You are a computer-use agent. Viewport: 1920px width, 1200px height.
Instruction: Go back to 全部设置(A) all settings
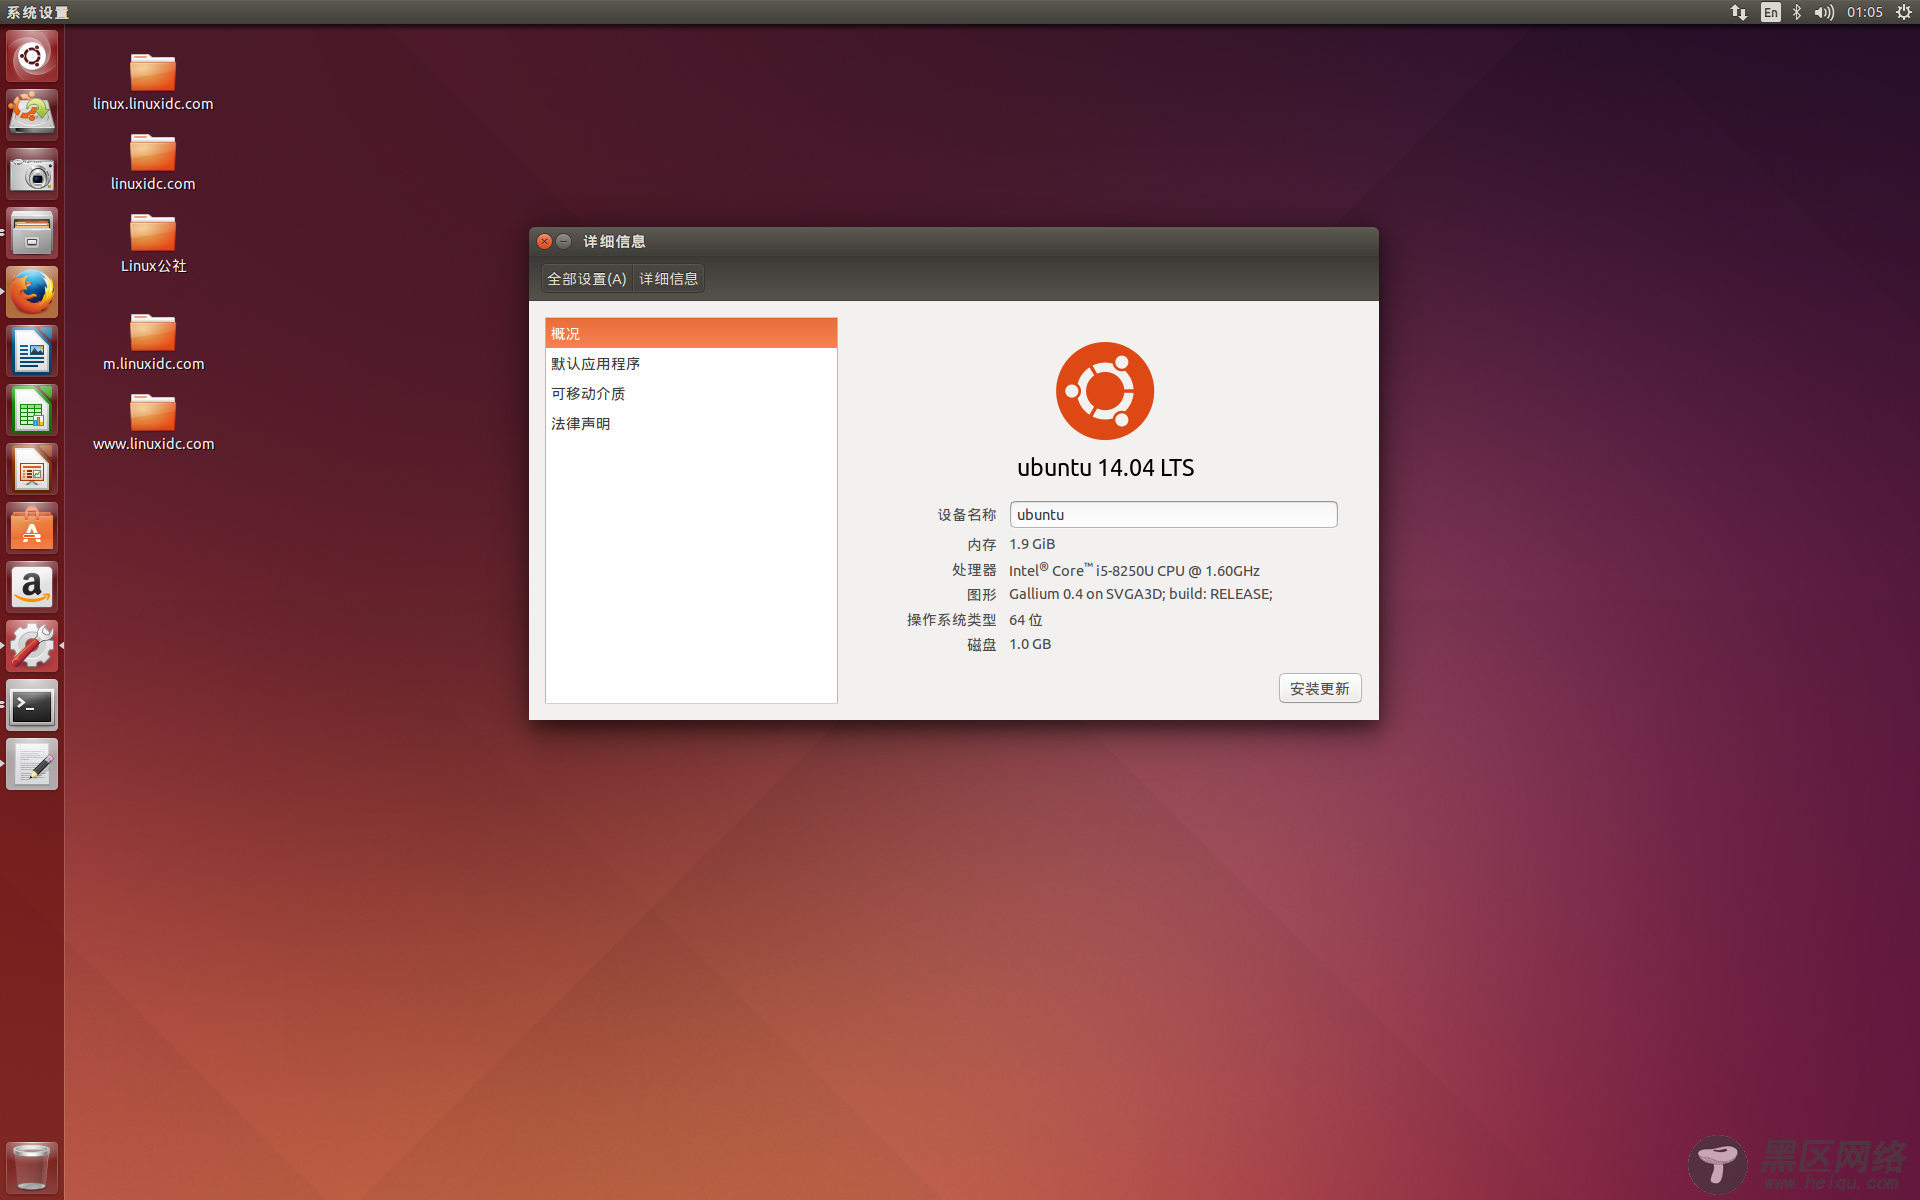587,279
